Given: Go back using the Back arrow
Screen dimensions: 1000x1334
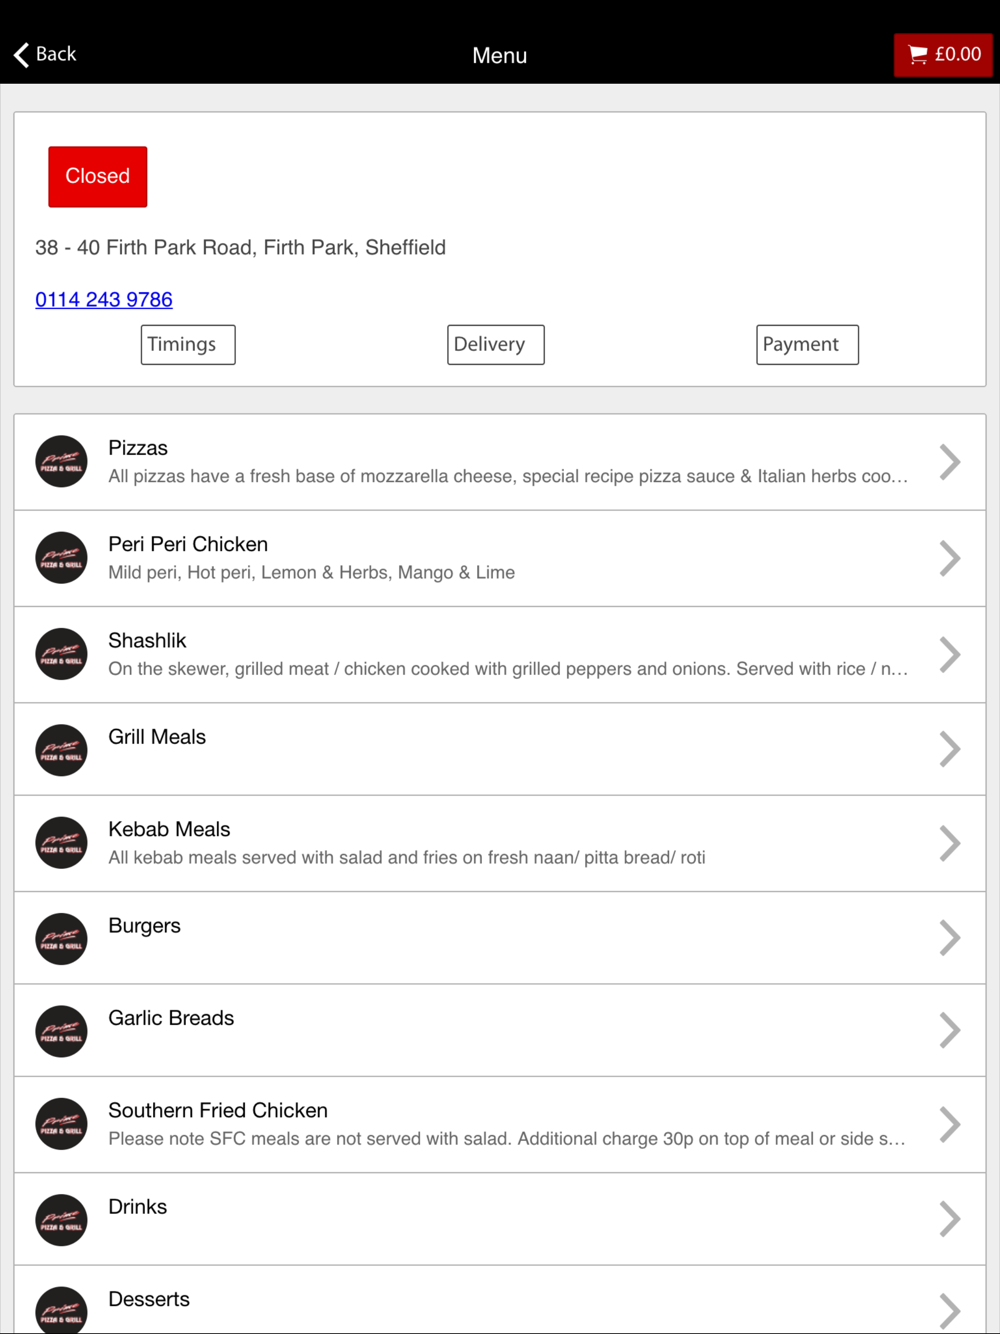Looking at the screenshot, I should tap(45, 54).
